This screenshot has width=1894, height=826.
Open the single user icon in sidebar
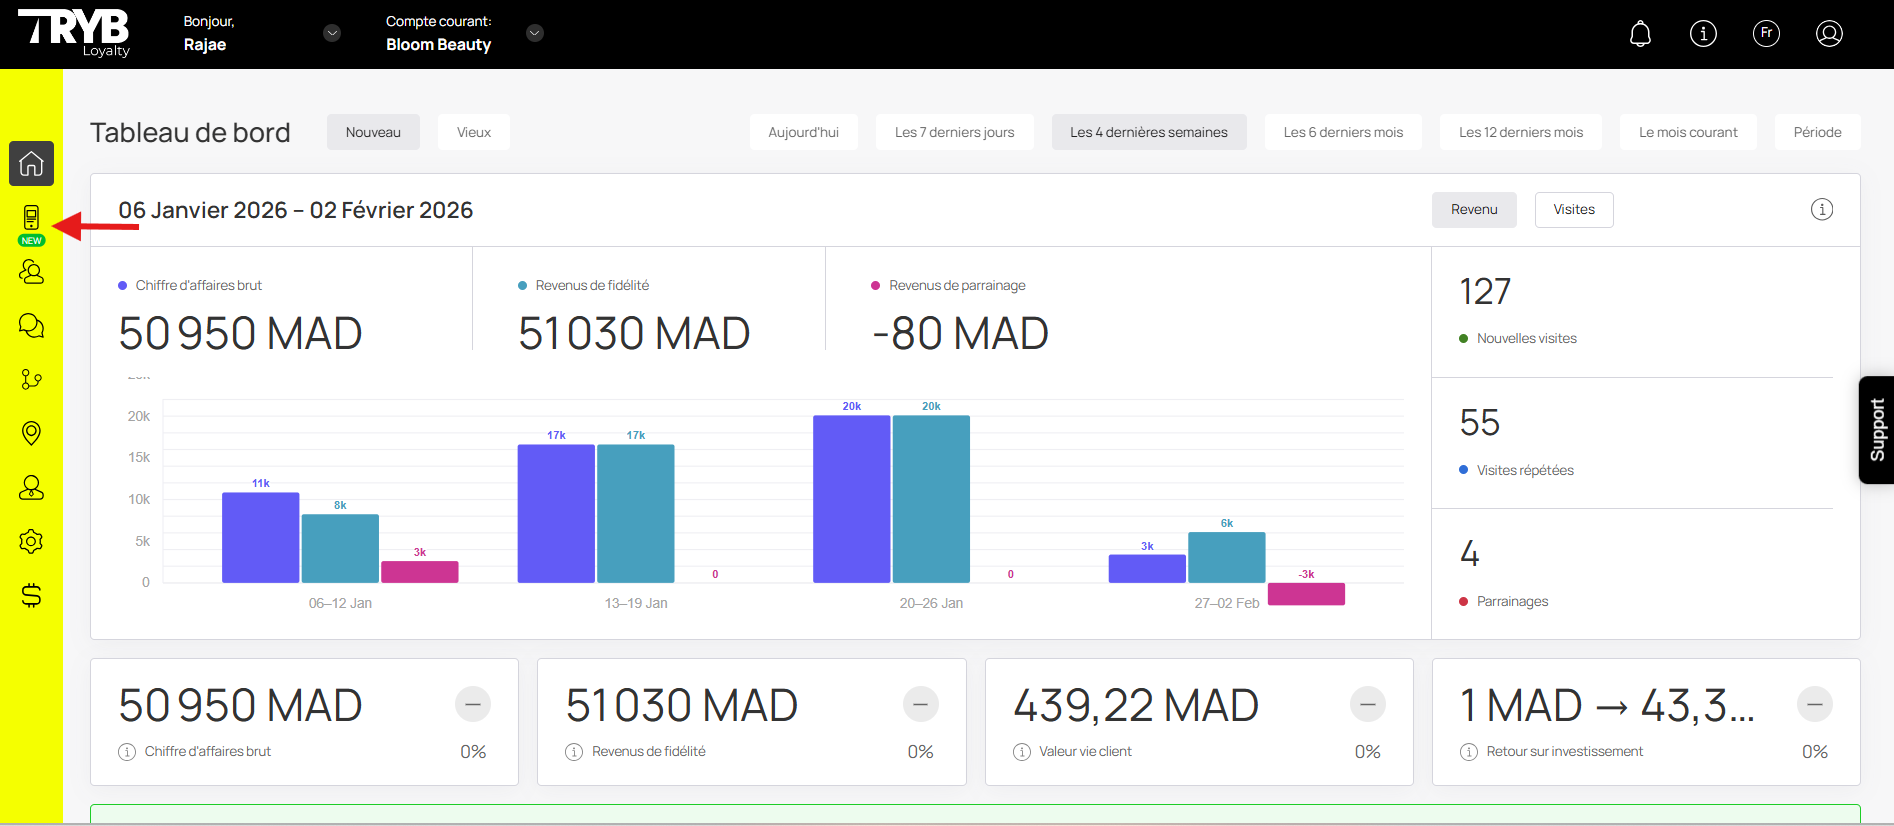coord(31,487)
